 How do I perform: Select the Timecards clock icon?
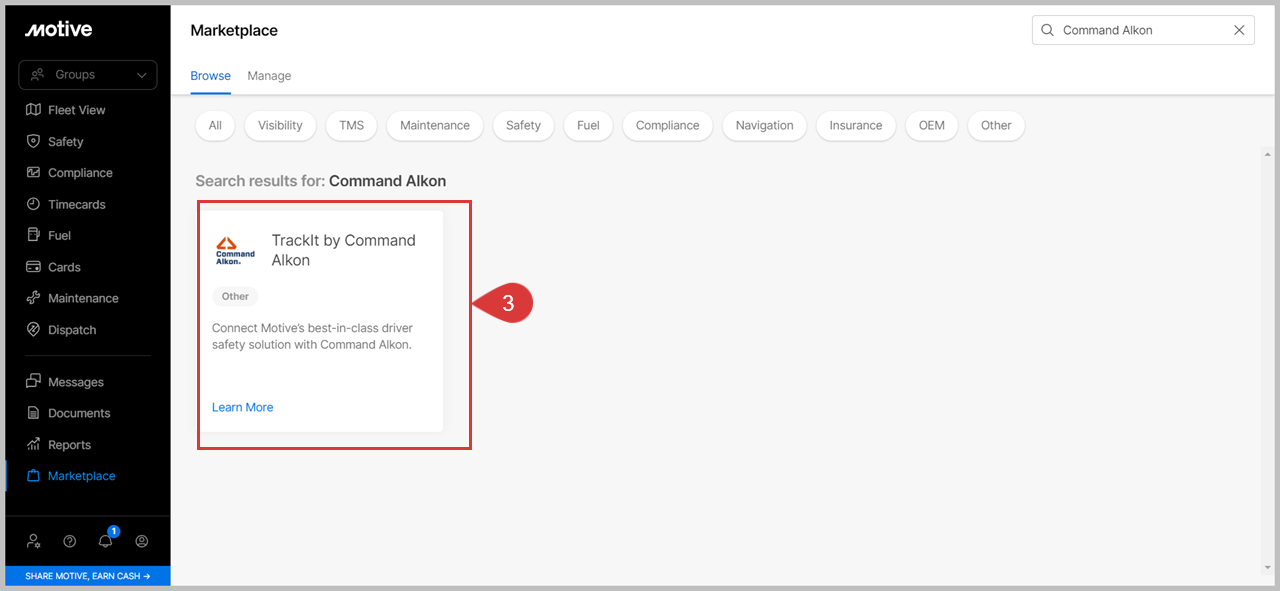(33, 204)
